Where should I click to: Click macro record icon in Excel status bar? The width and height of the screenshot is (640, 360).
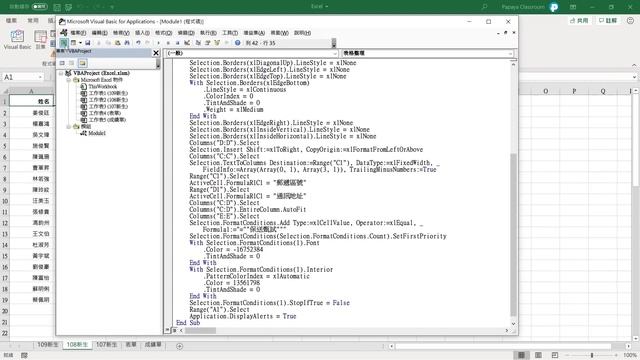24,356
